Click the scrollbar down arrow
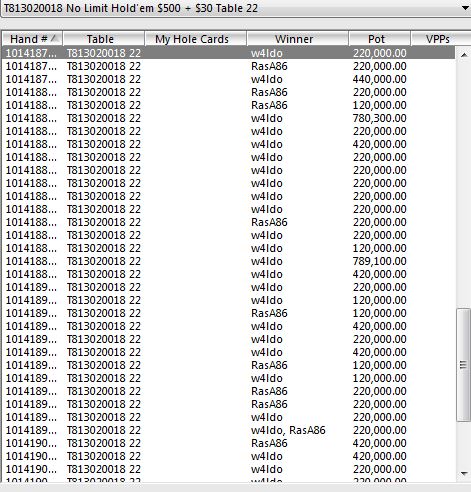Viewport: 471px width, 492px height. (x=464, y=473)
